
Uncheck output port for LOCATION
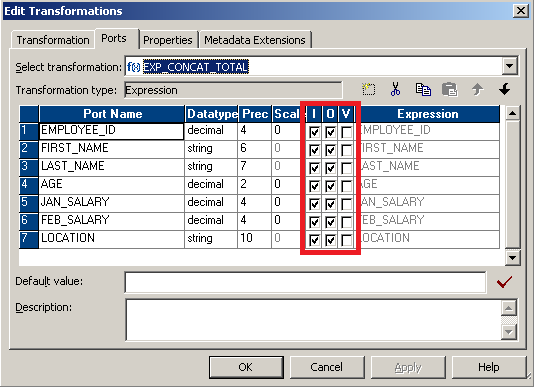click(330, 240)
